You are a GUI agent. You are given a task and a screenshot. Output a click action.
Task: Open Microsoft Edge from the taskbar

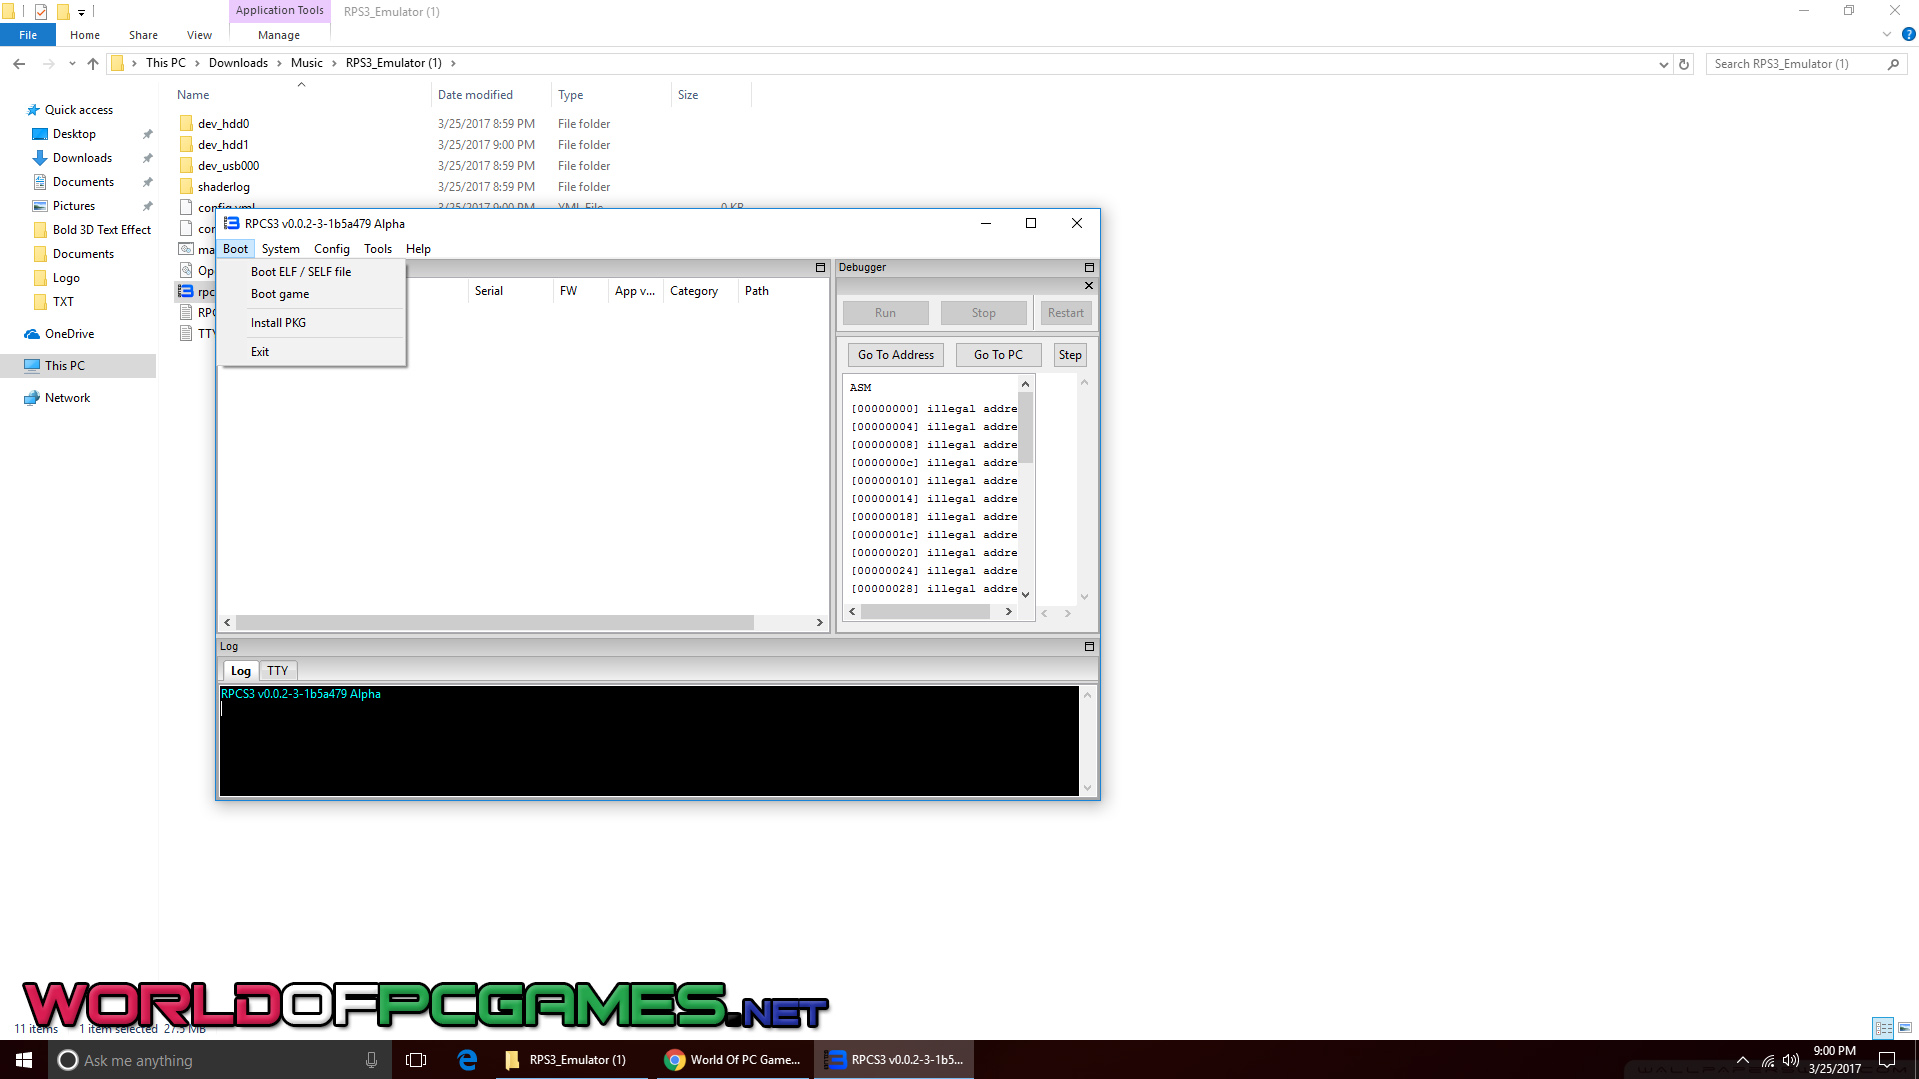pyautogui.click(x=467, y=1060)
